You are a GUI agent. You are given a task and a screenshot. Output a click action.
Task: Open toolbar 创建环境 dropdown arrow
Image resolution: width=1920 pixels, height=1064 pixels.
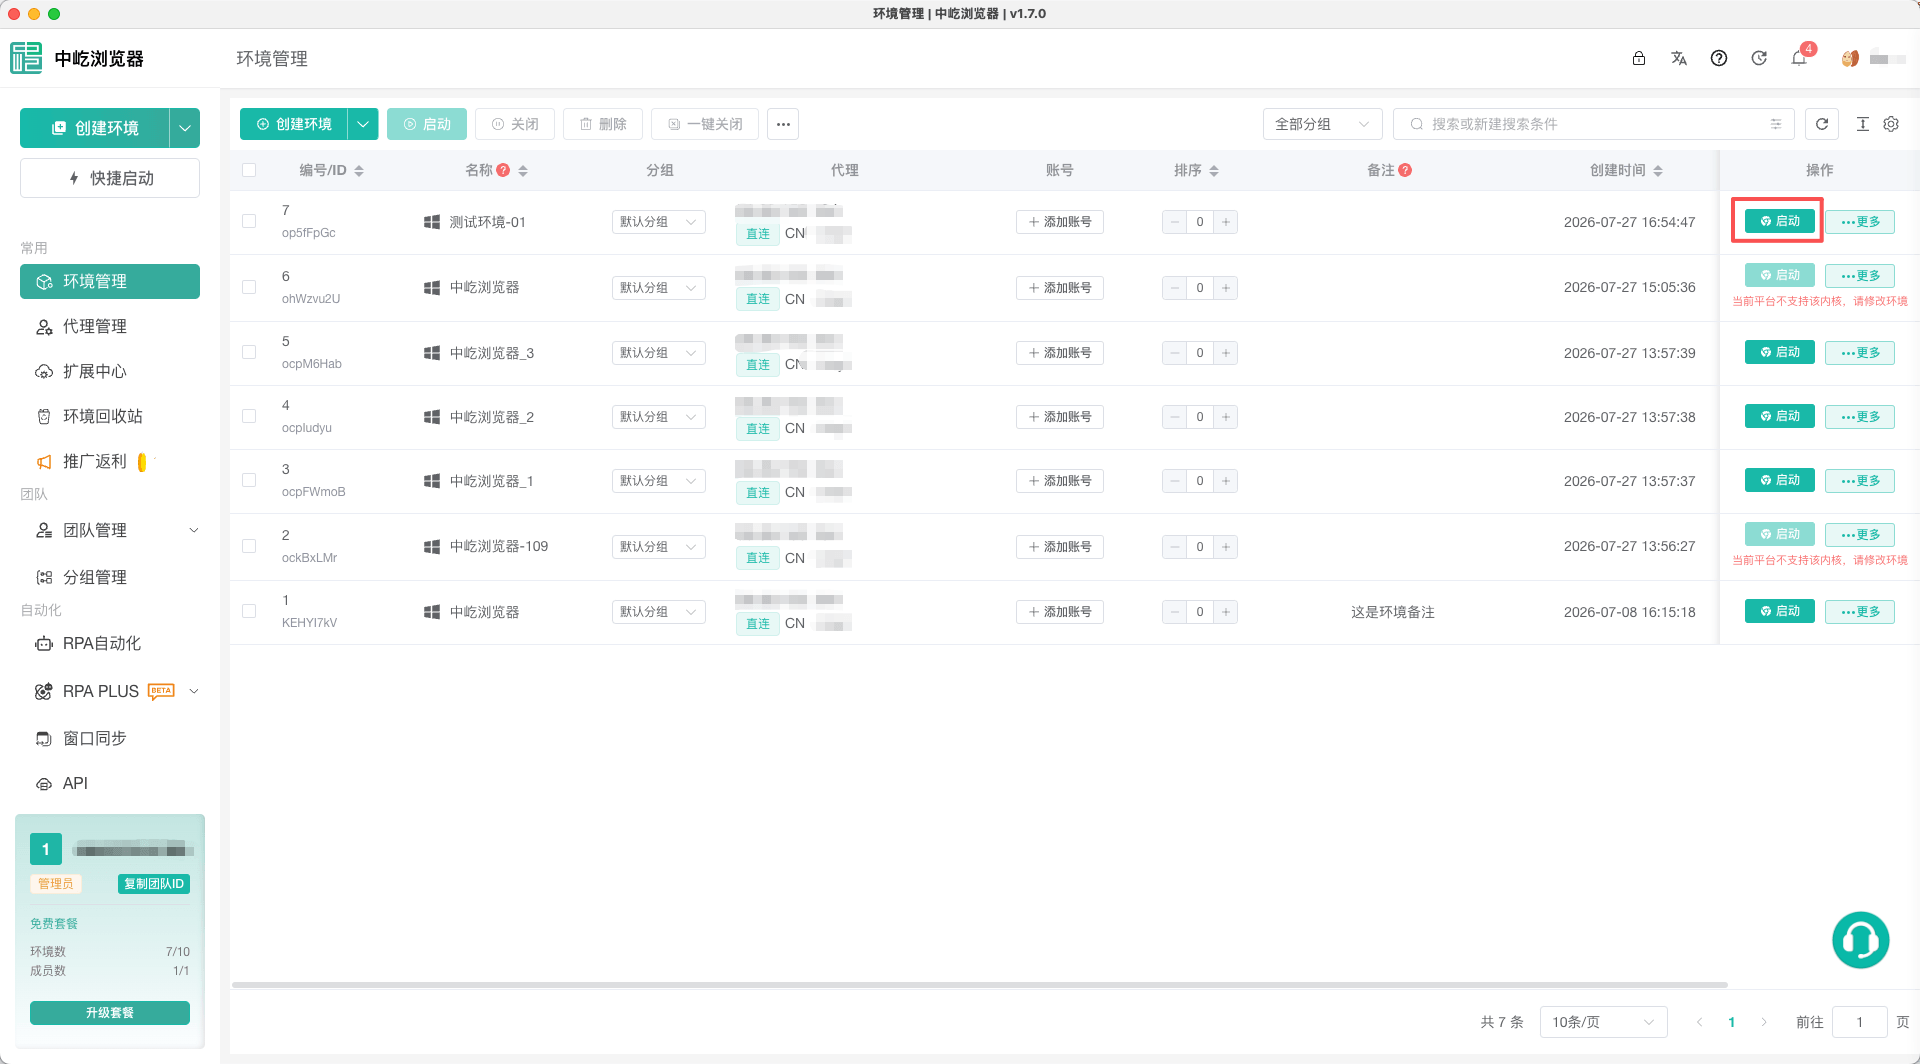coord(363,124)
